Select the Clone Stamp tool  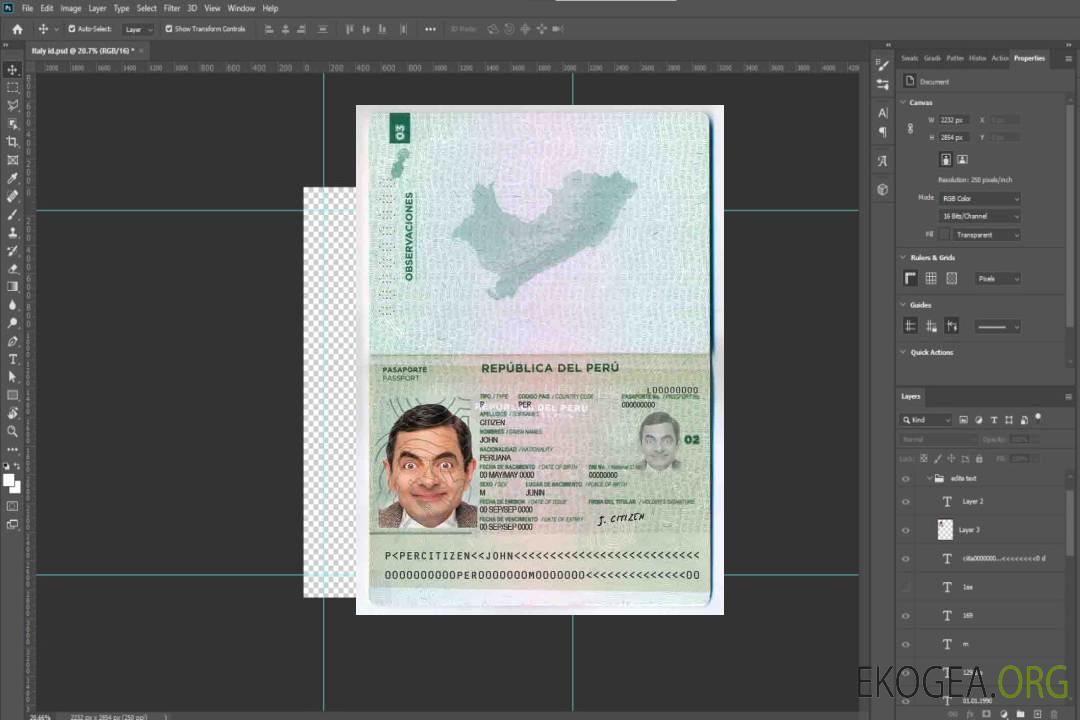point(12,232)
